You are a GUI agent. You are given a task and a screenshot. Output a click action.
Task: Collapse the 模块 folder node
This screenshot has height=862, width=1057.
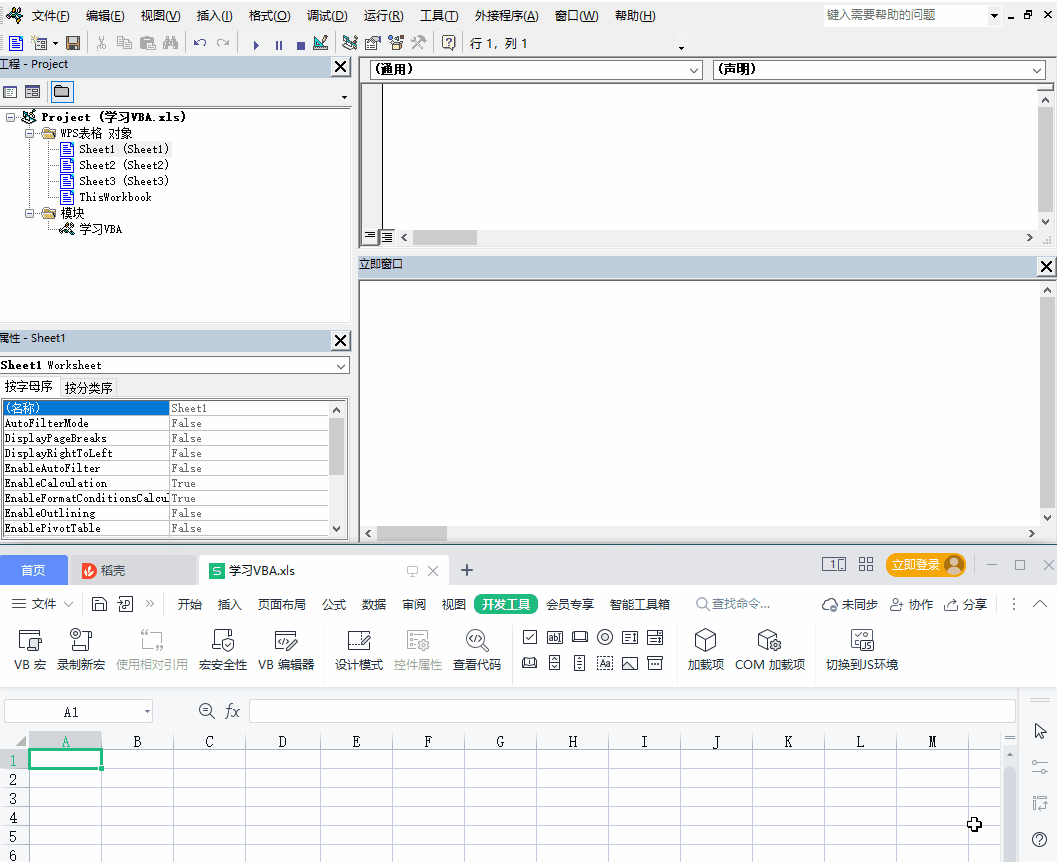(x=29, y=214)
